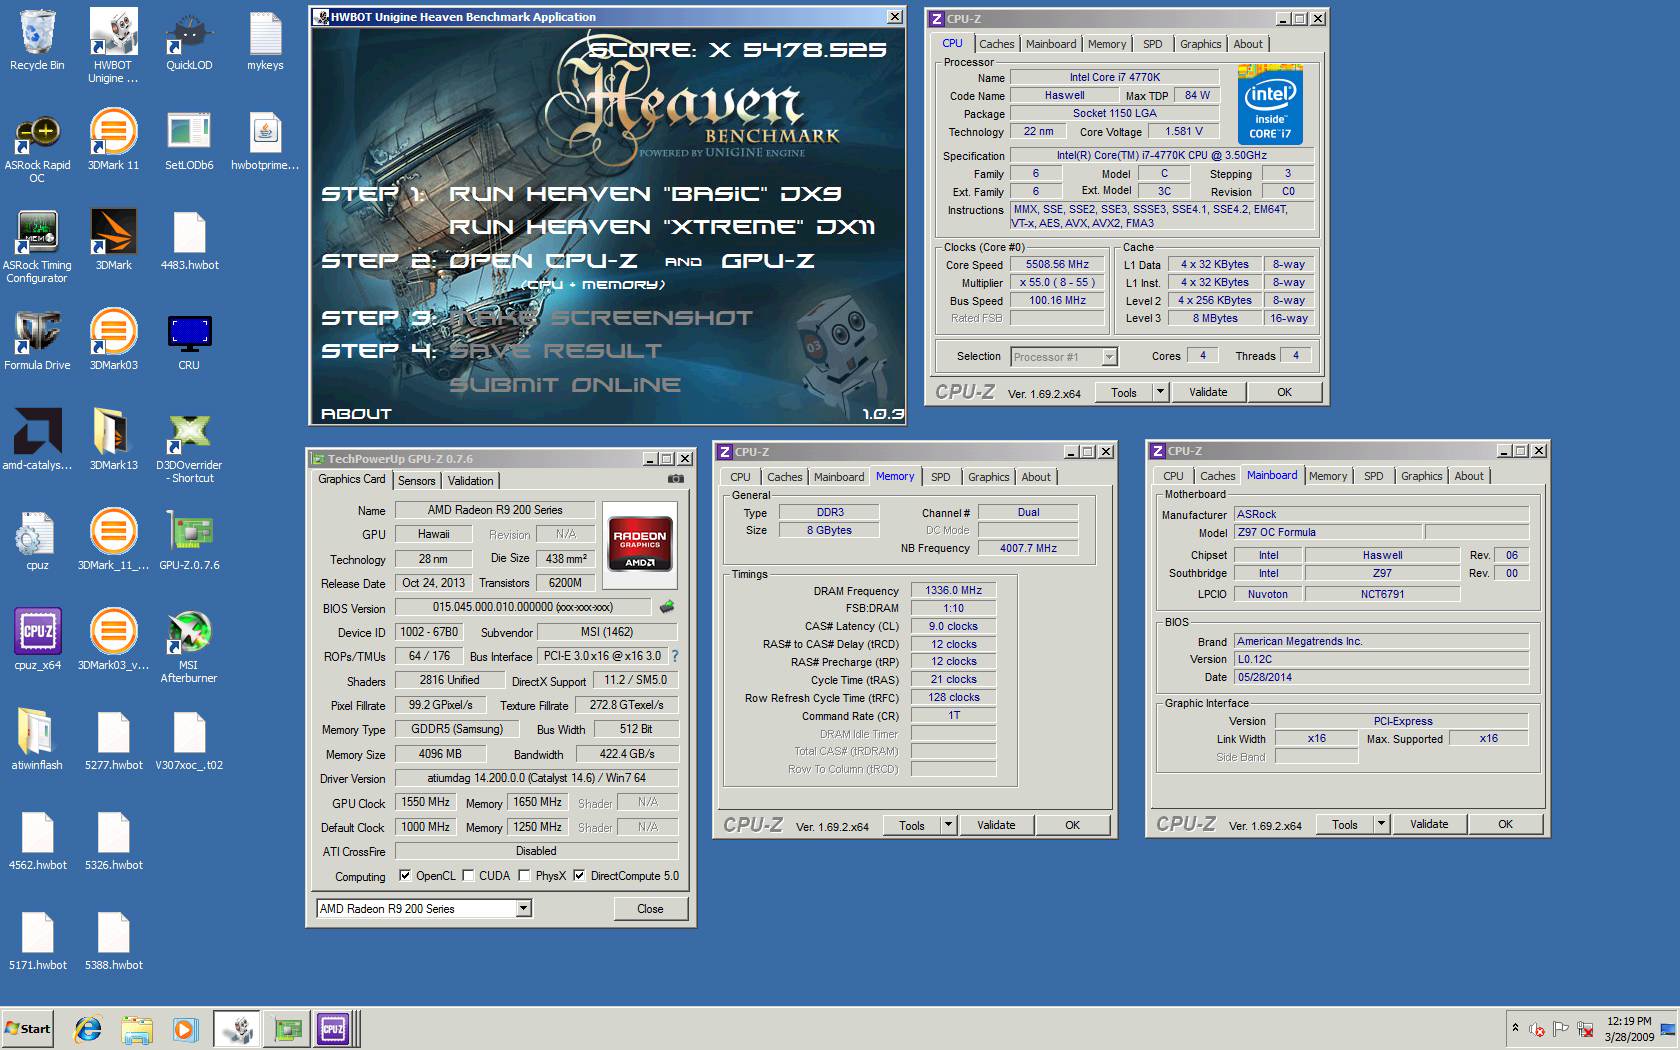The width and height of the screenshot is (1680, 1050).
Task: Open Graphics tab in CPU-Z Mainboard window
Action: [x=1421, y=476]
